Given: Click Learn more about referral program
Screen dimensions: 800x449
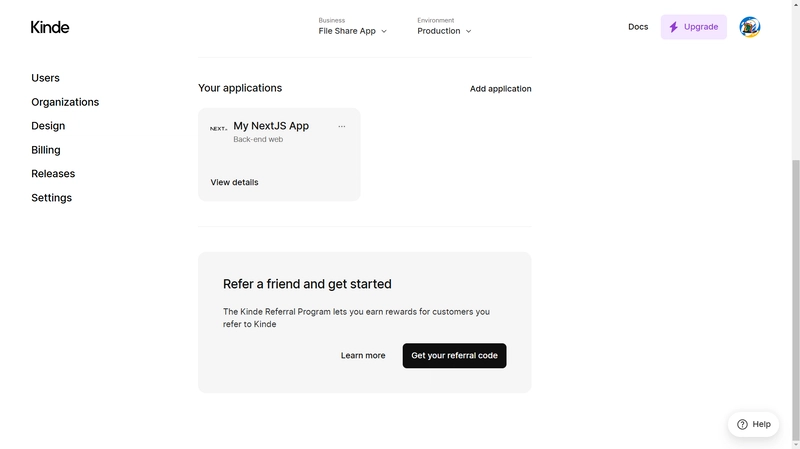Looking at the screenshot, I should click(363, 356).
